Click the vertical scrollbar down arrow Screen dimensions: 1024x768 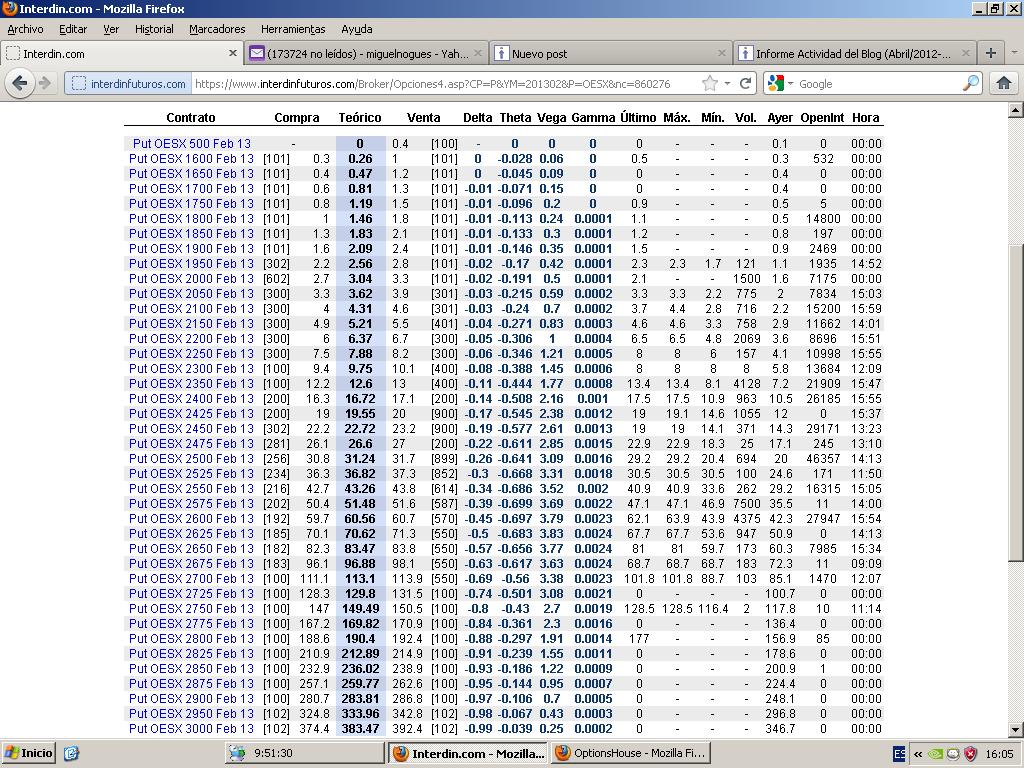[1016, 729]
